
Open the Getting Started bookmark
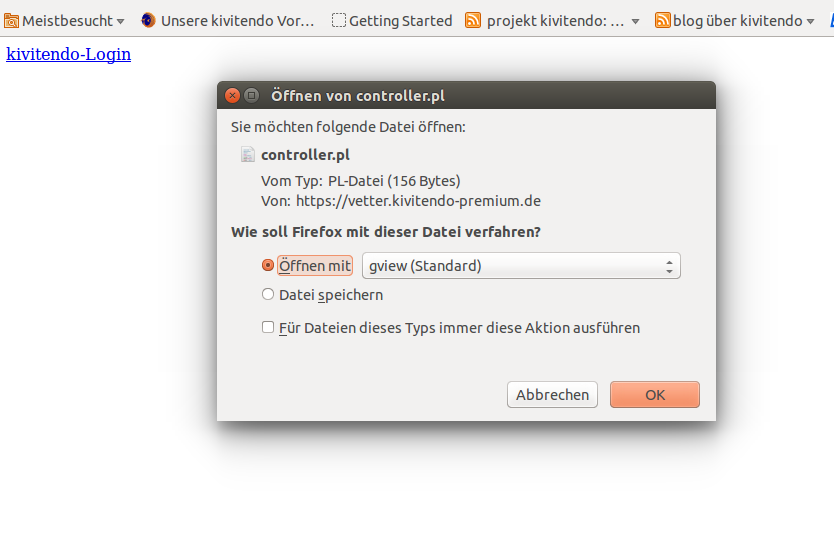point(401,21)
